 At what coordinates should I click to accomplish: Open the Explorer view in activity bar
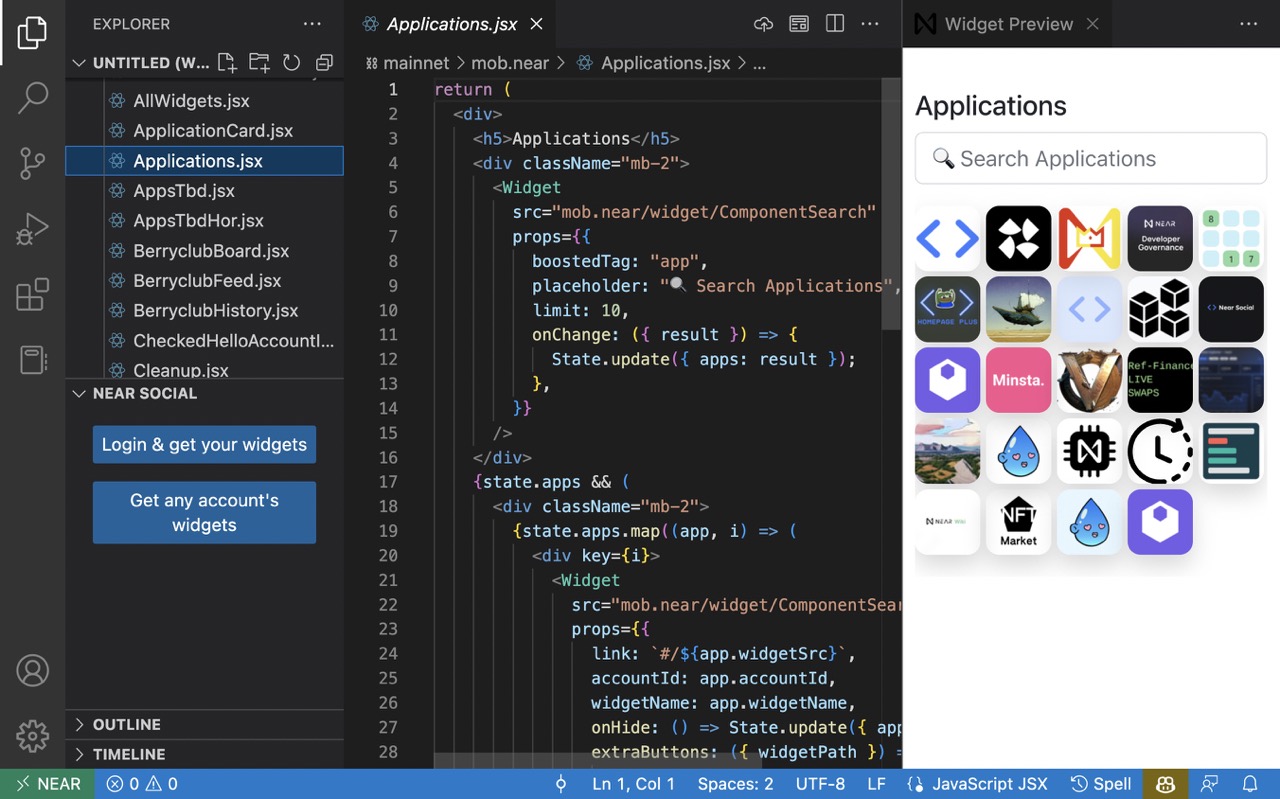pyautogui.click(x=32, y=33)
